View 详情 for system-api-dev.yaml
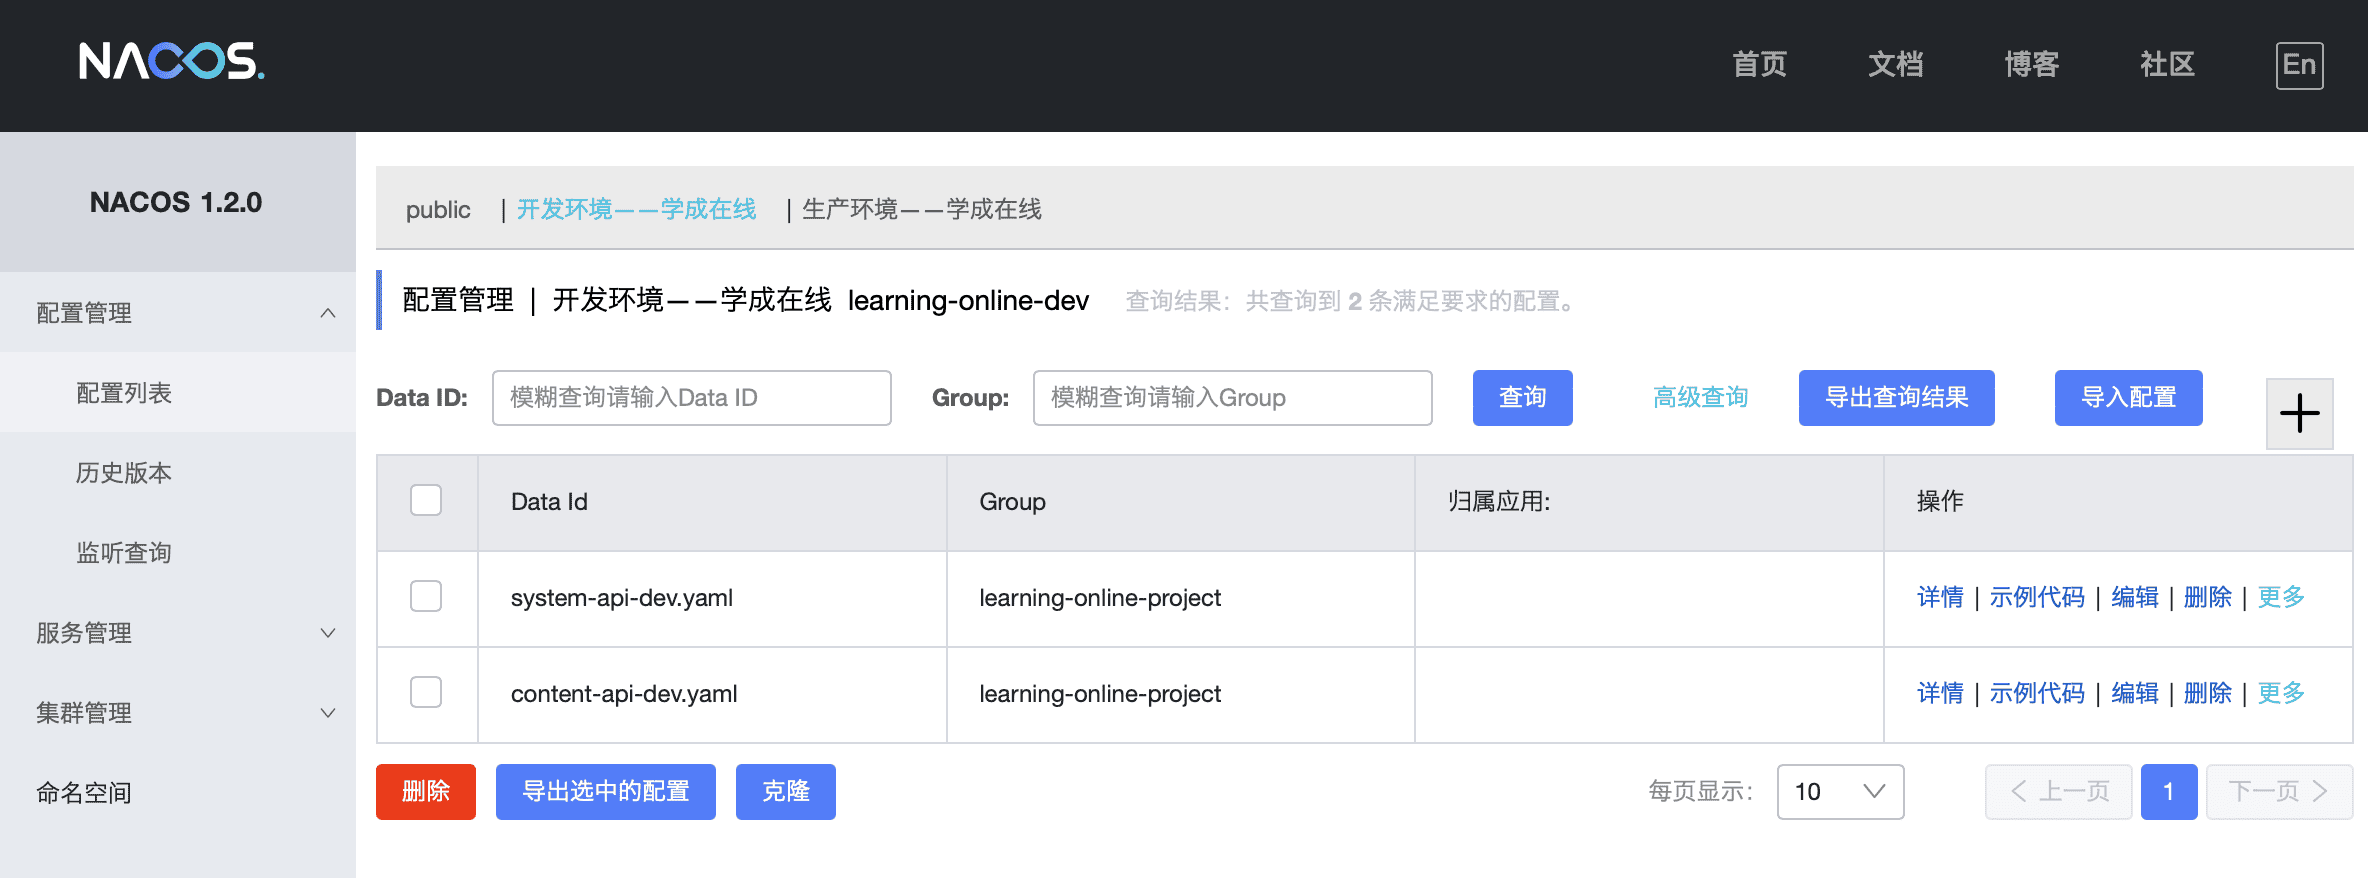Screen dimensions: 2368x878 [1940, 597]
